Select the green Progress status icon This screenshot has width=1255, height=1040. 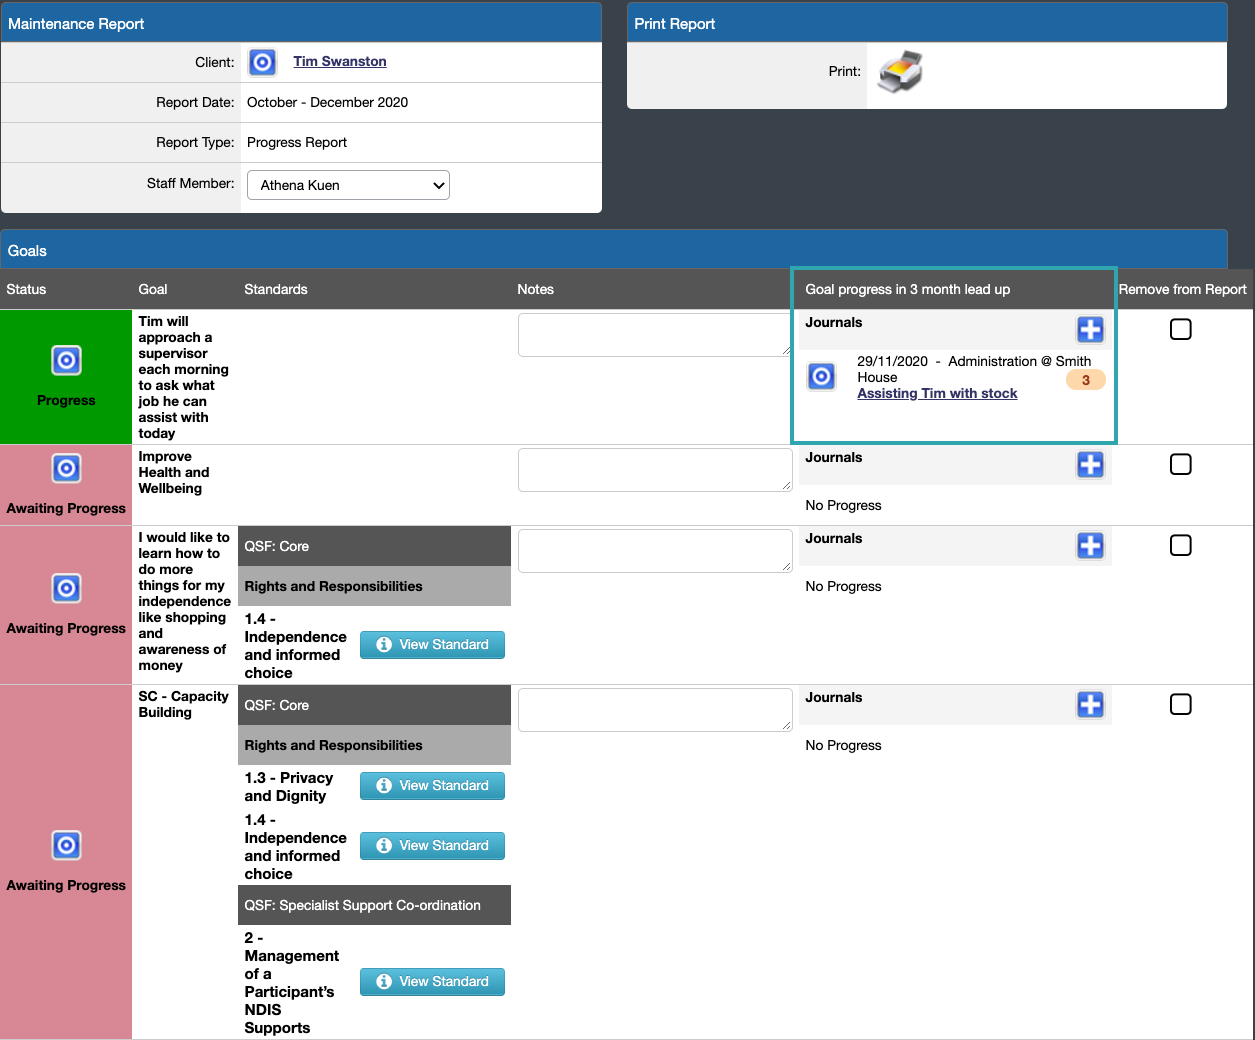(x=65, y=360)
